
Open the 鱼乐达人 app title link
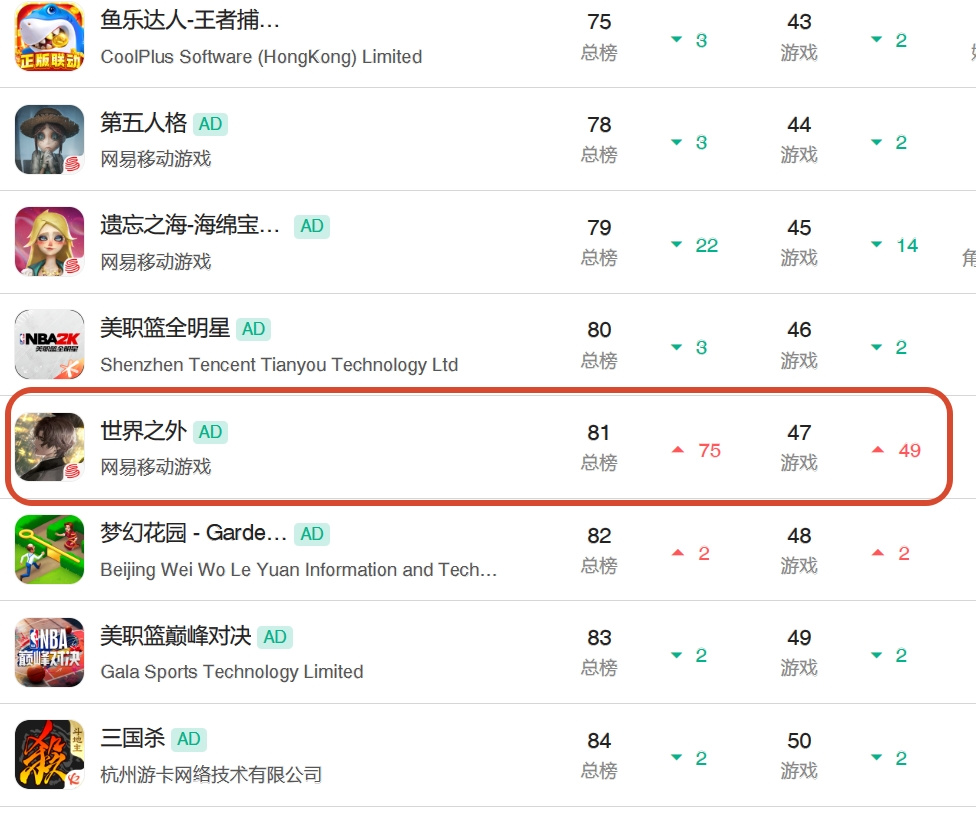190,20
